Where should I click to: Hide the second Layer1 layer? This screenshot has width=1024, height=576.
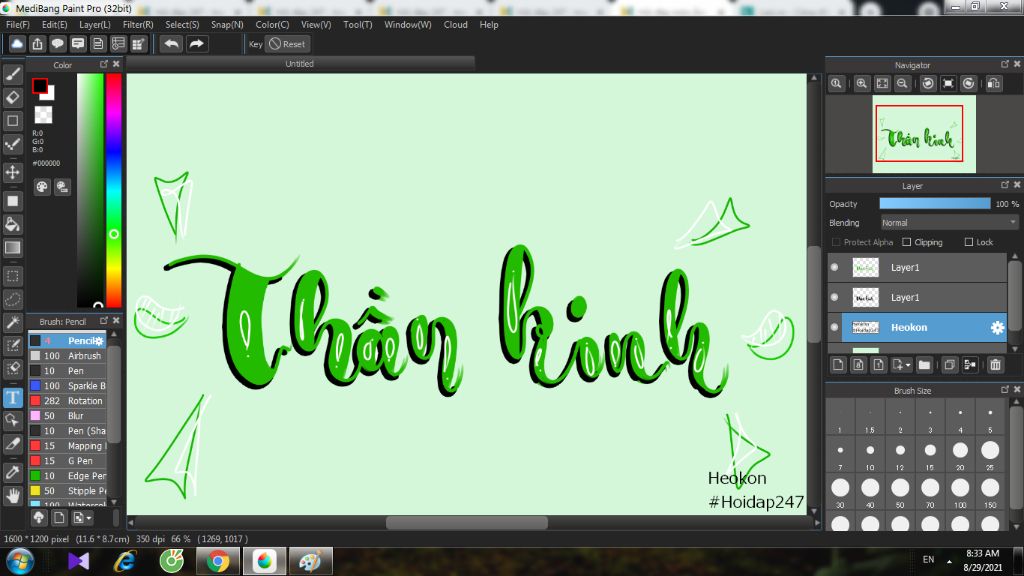(835, 297)
